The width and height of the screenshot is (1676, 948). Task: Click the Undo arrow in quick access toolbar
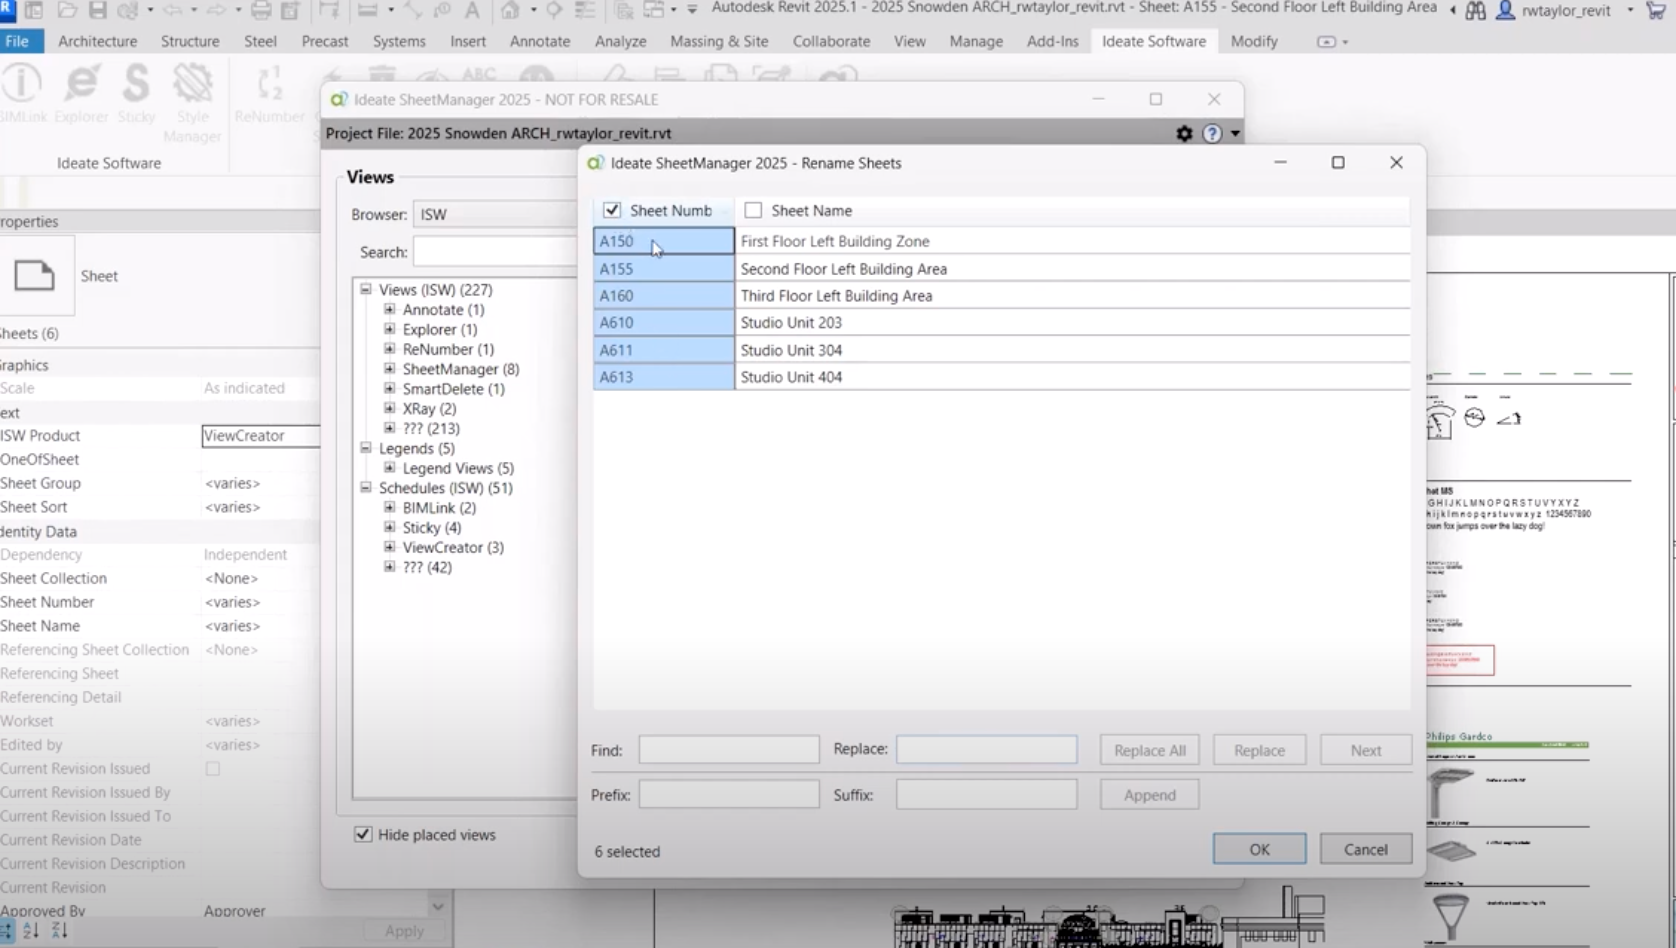[x=172, y=10]
